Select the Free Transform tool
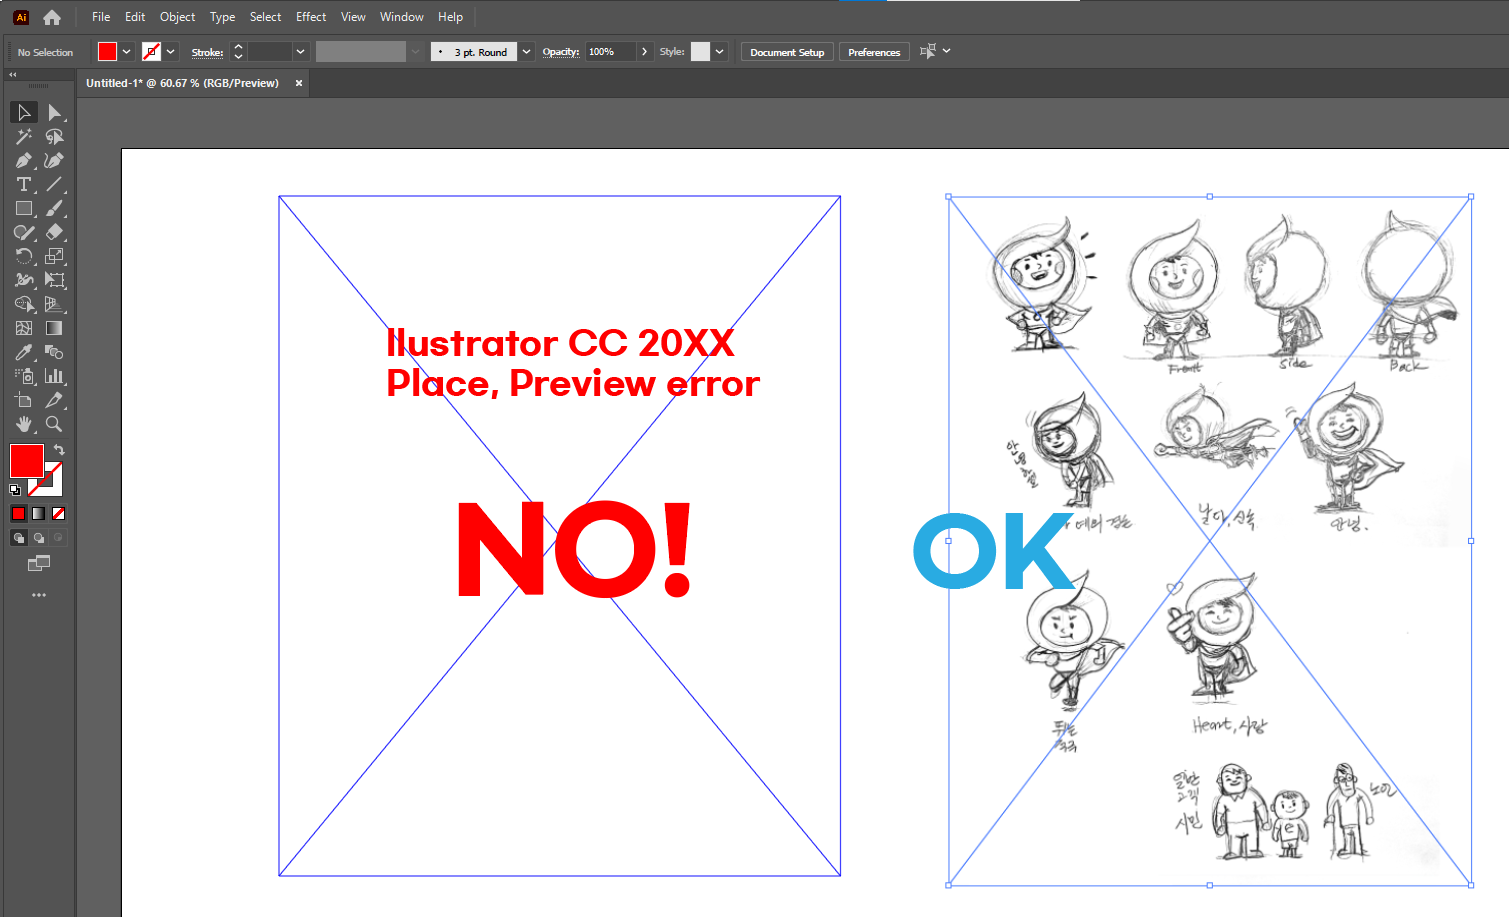Image resolution: width=1509 pixels, height=917 pixels. [x=54, y=280]
